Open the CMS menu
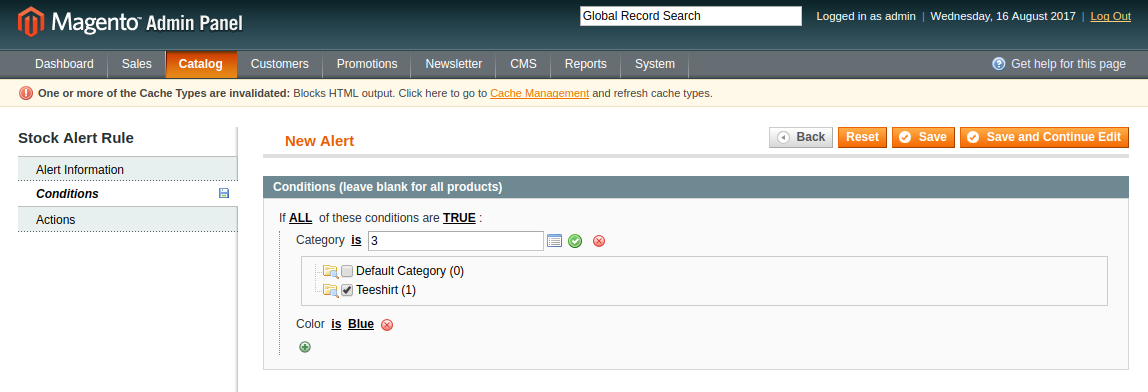 (523, 64)
